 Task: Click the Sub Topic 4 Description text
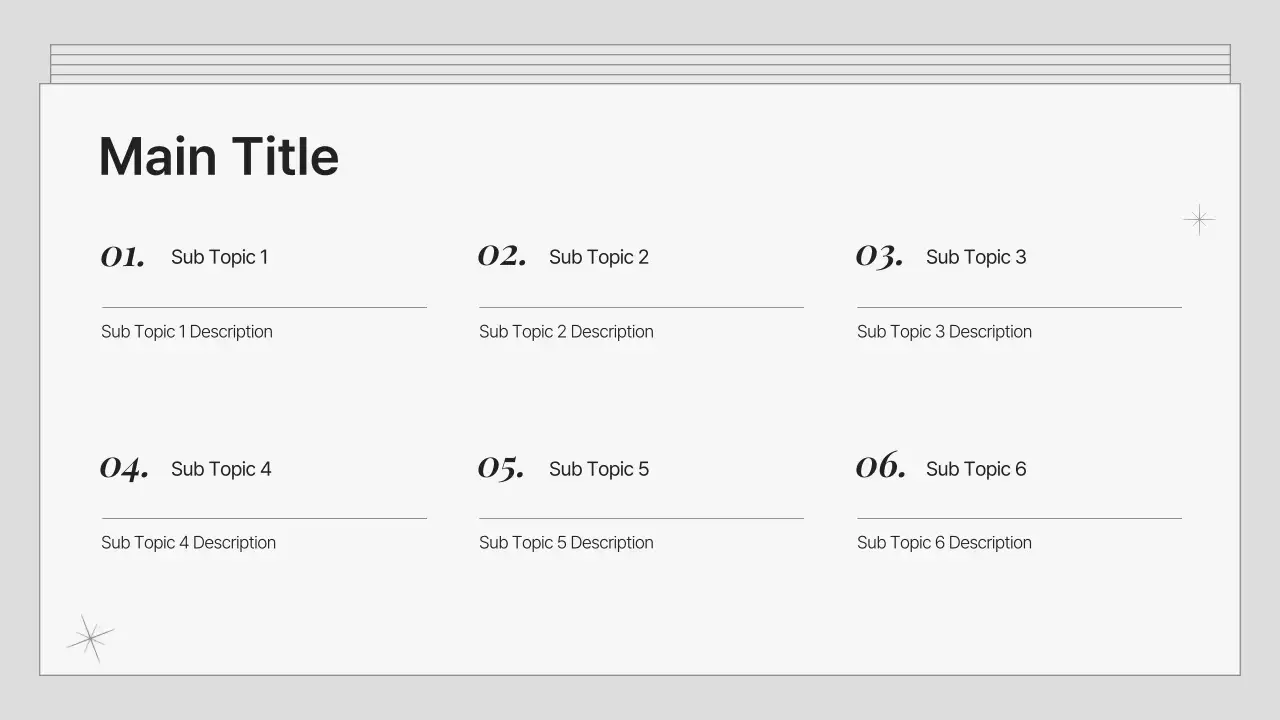188,543
